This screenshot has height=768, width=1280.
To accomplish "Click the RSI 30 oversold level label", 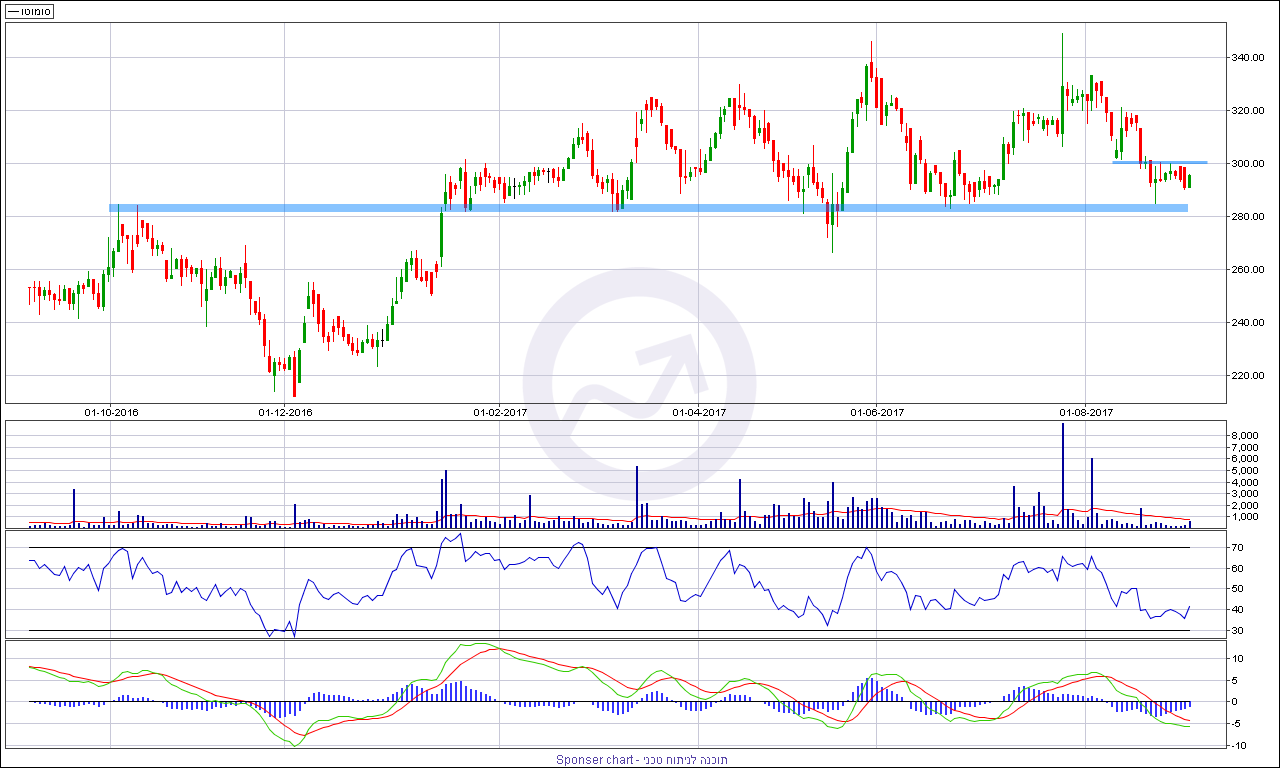I will [x=1237, y=631].
